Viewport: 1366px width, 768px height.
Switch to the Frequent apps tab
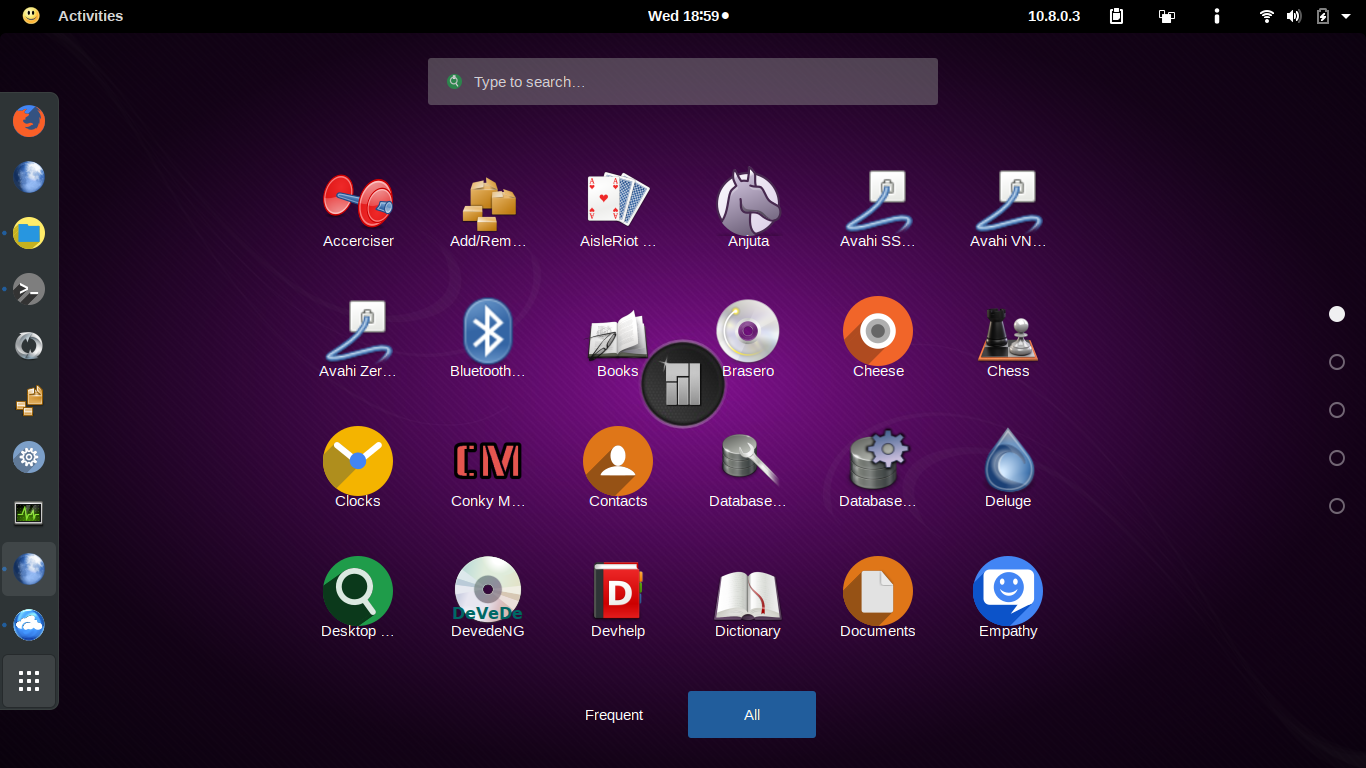point(614,715)
